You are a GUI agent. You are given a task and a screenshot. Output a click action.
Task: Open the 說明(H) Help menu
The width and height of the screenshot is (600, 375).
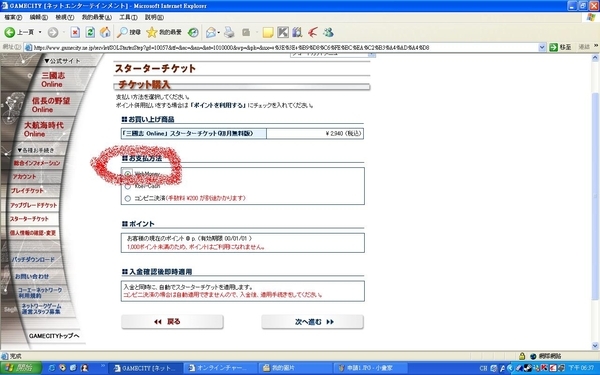click(x=154, y=17)
